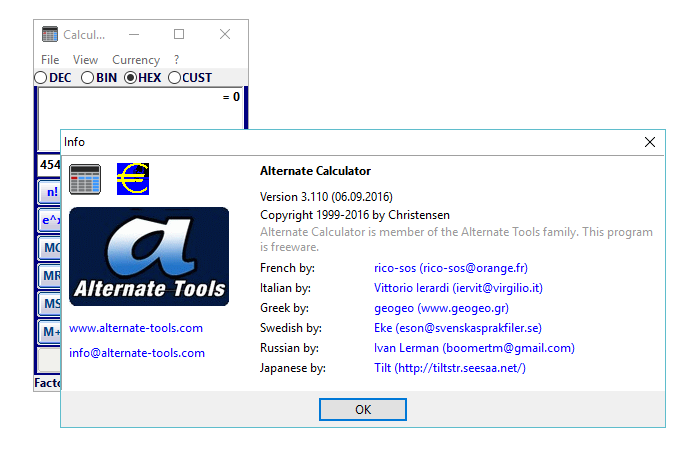Image resolution: width=694 pixels, height=461 pixels.
Task: Click the Italian translator Vittorio Ierardi link
Action: coord(459,288)
